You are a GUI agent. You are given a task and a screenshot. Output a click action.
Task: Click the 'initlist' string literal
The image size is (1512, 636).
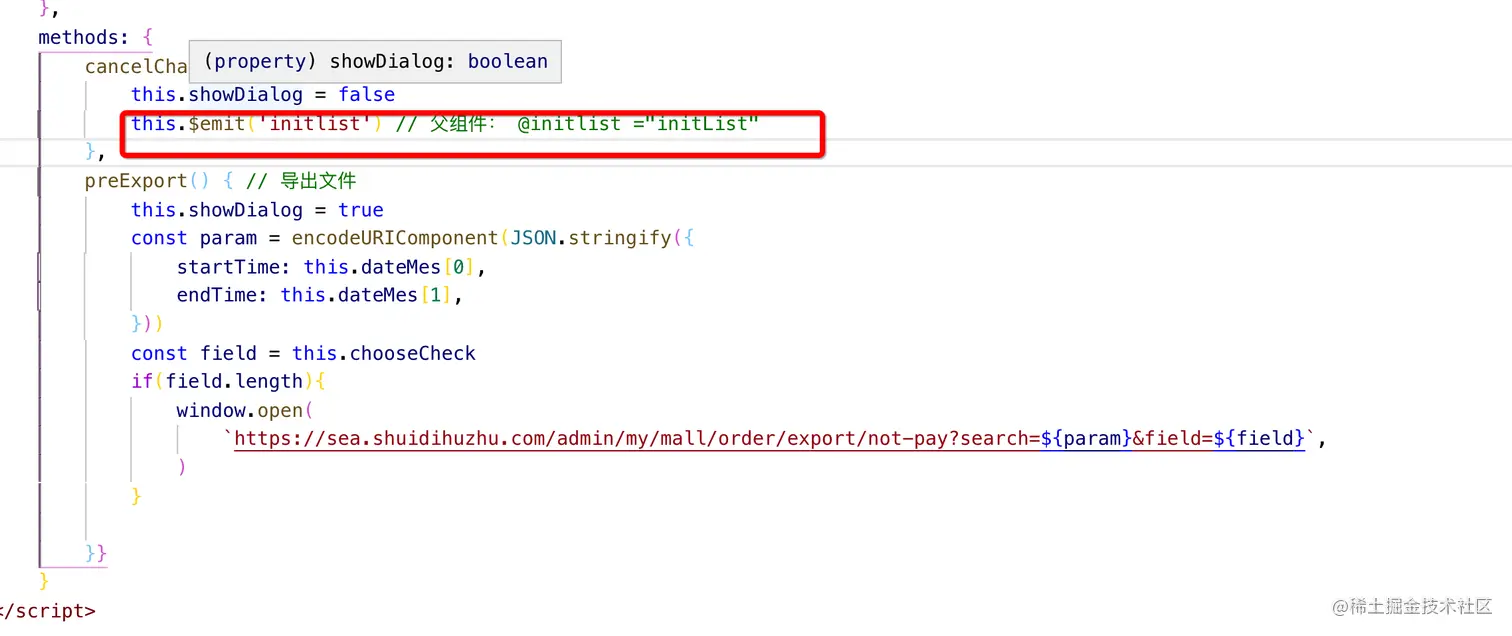pyautogui.click(x=316, y=125)
